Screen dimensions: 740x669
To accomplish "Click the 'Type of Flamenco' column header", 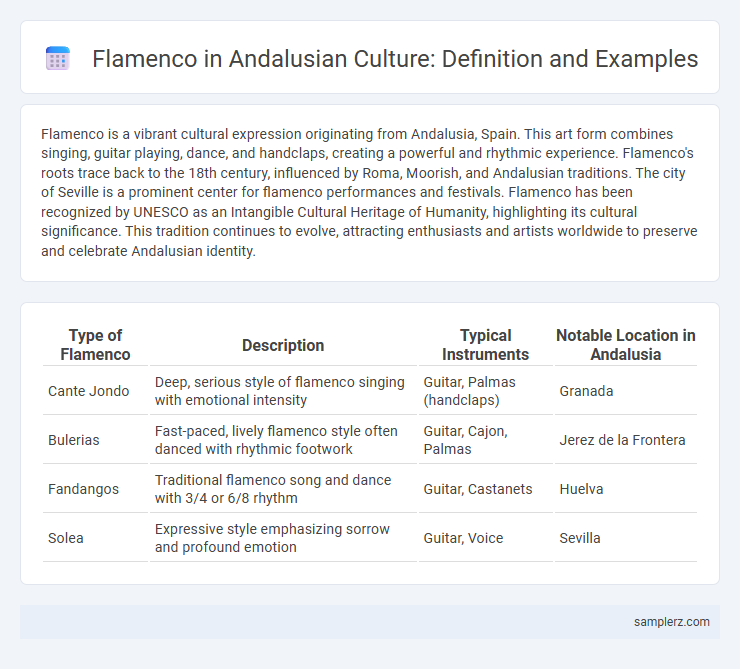I will pyautogui.click(x=95, y=345).
